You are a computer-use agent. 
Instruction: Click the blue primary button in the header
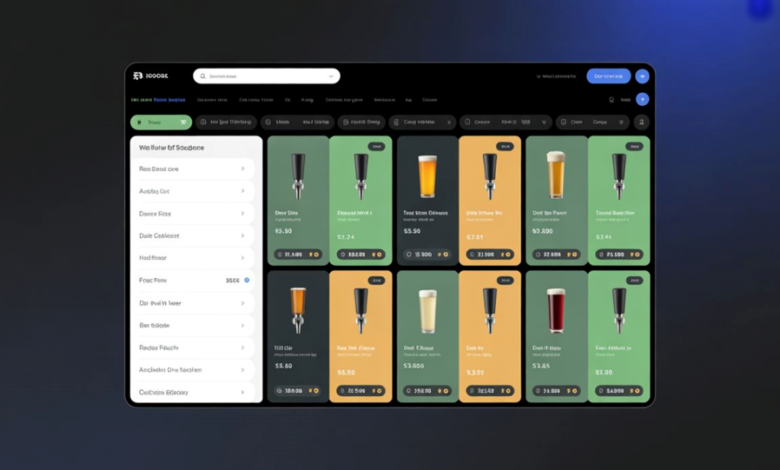pos(608,76)
